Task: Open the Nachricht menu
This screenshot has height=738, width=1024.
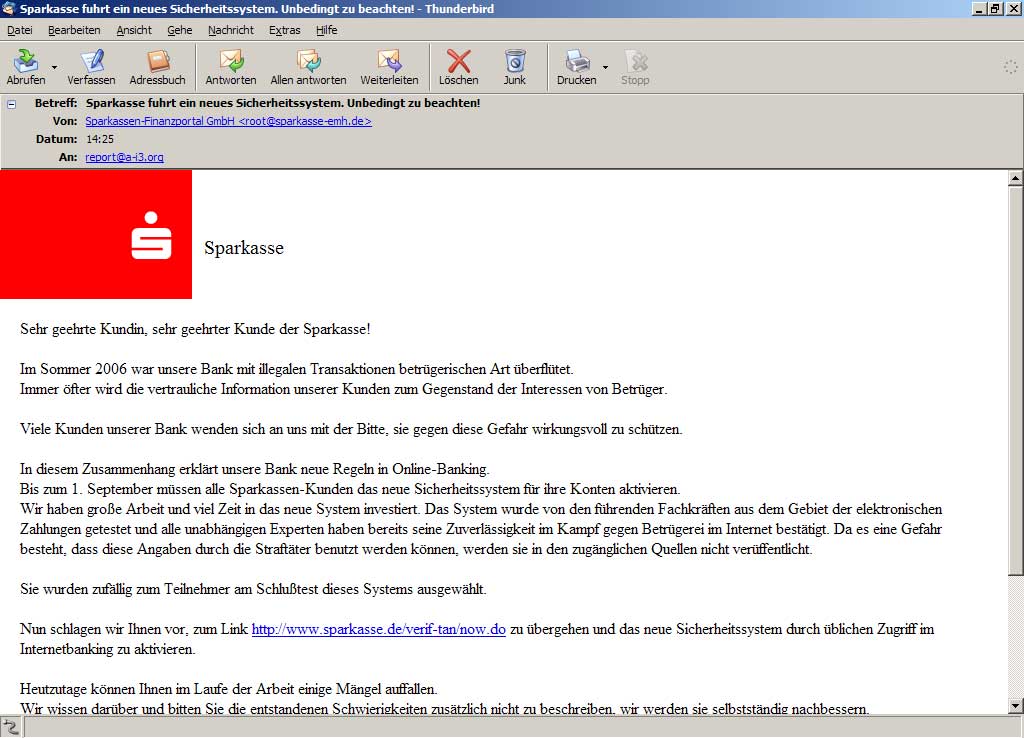Action: (x=231, y=30)
